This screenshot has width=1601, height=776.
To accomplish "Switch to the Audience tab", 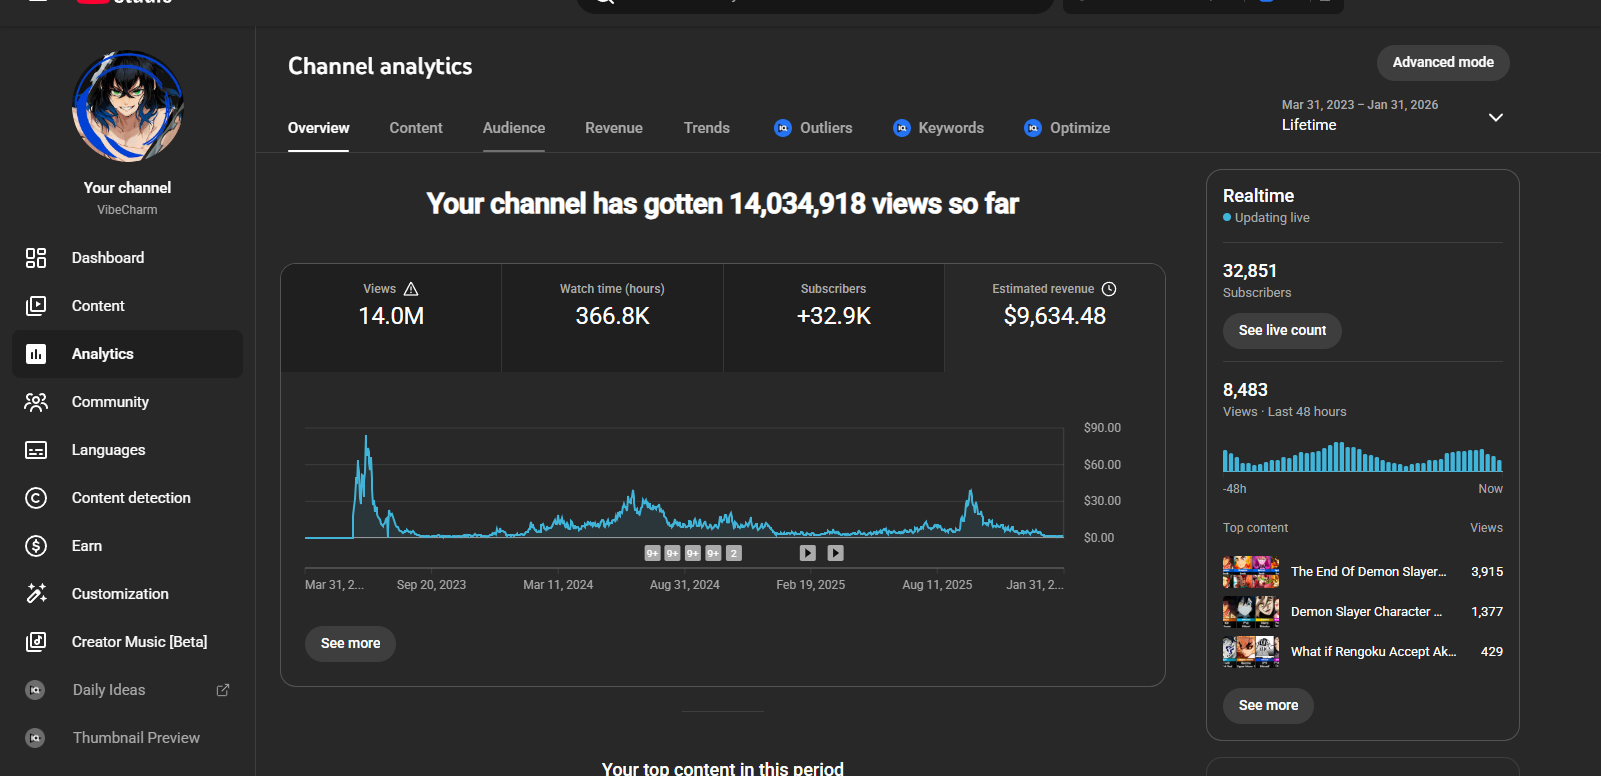I will click(x=514, y=128).
